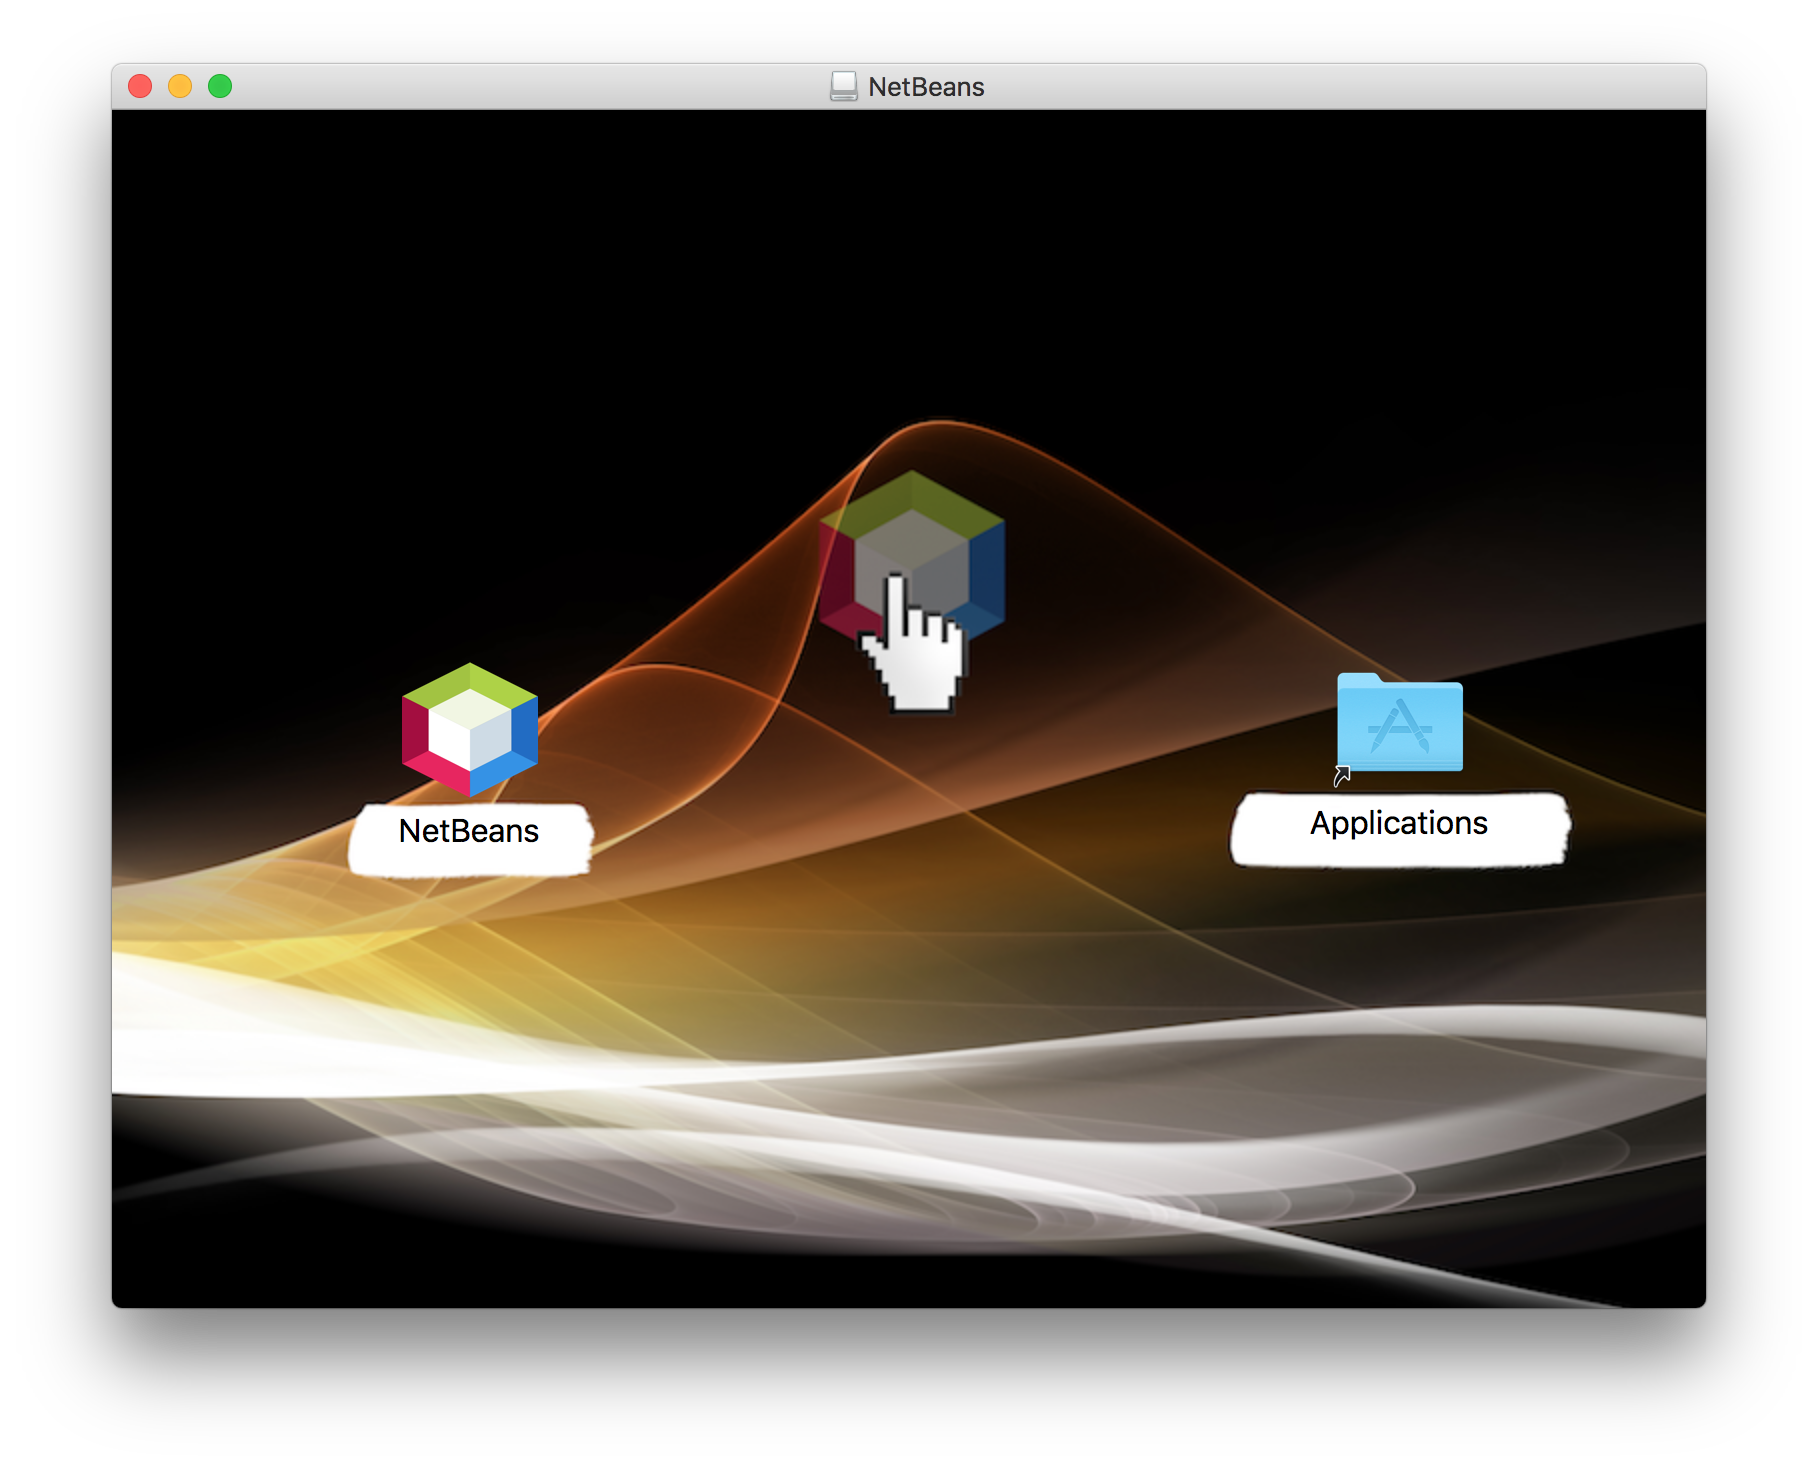This screenshot has width=1818, height=1468.
Task: Click the disk icon in title bar
Action: tap(843, 86)
